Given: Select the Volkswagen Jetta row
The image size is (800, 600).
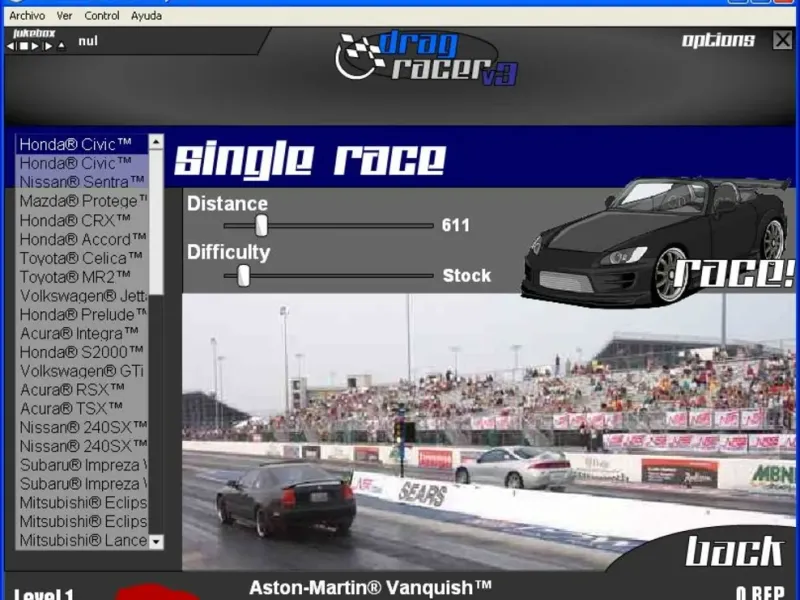Looking at the screenshot, I should point(82,296).
